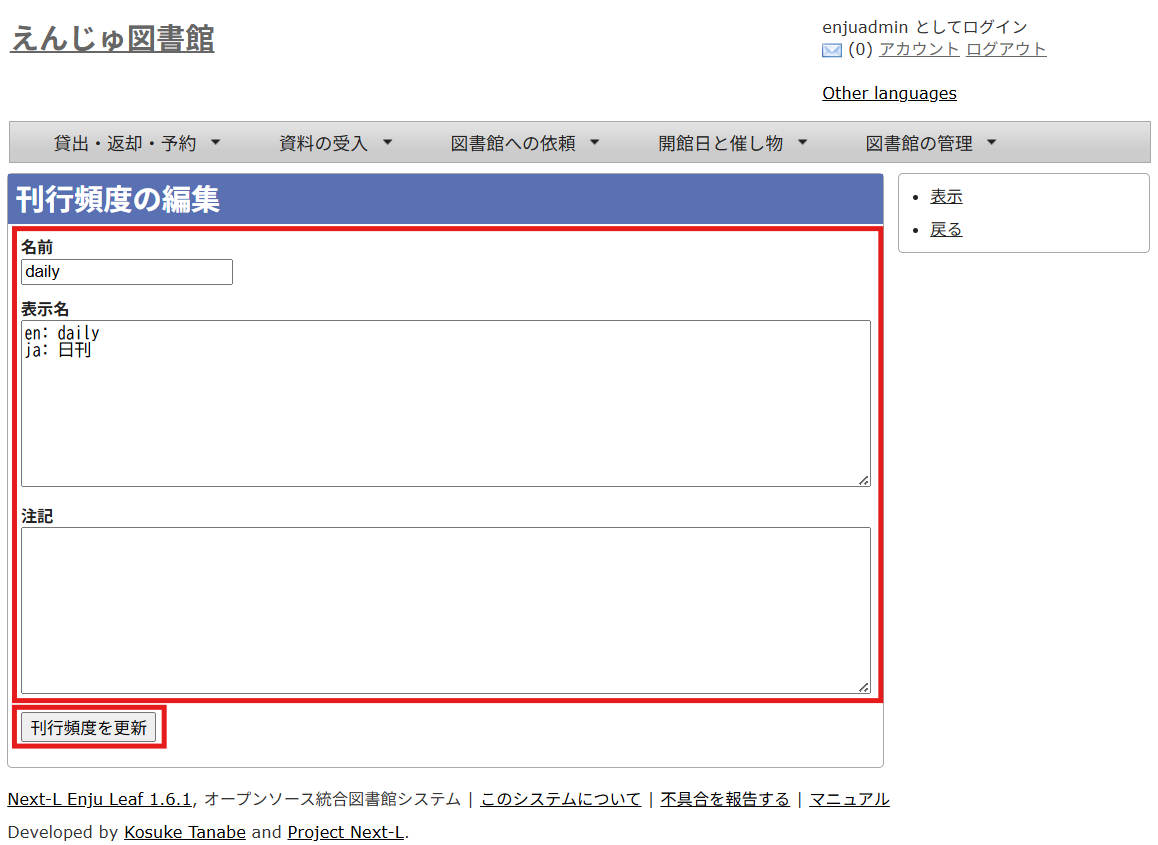Click the enjuadmin としてログイン text
The image size is (1158, 845).
(925, 27)
